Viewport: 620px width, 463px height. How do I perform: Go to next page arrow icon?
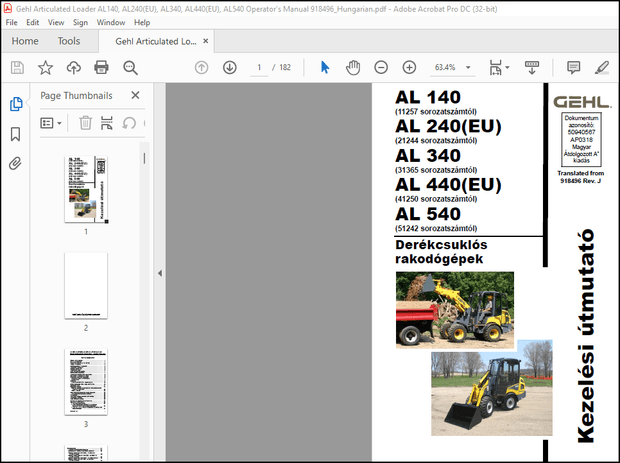click(x=230, y=68)
